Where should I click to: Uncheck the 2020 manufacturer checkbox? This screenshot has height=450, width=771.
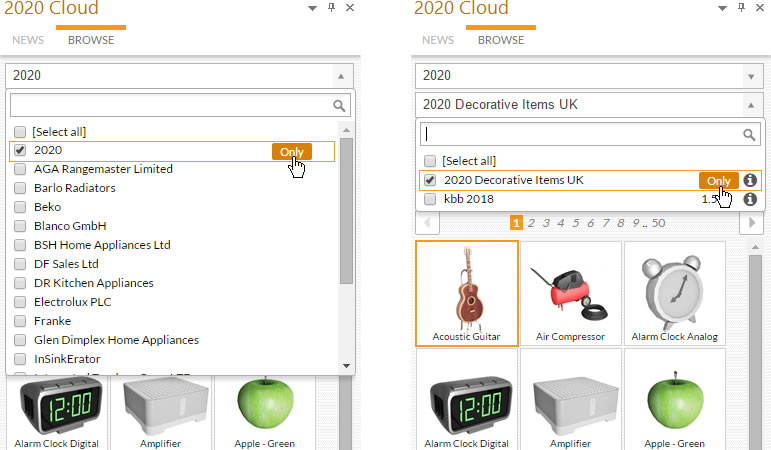(x=20, y=150)
